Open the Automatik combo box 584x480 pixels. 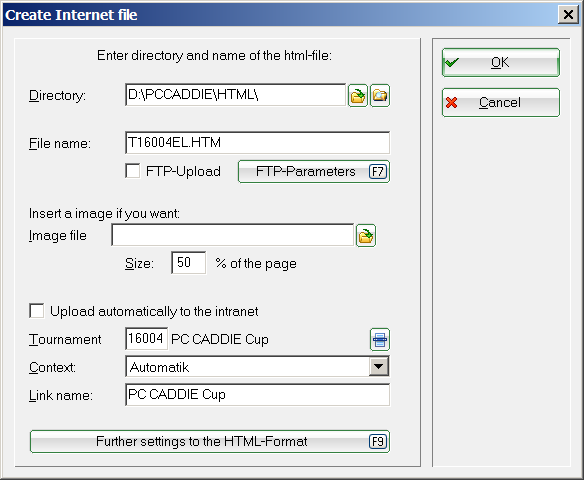coord(257,366)
